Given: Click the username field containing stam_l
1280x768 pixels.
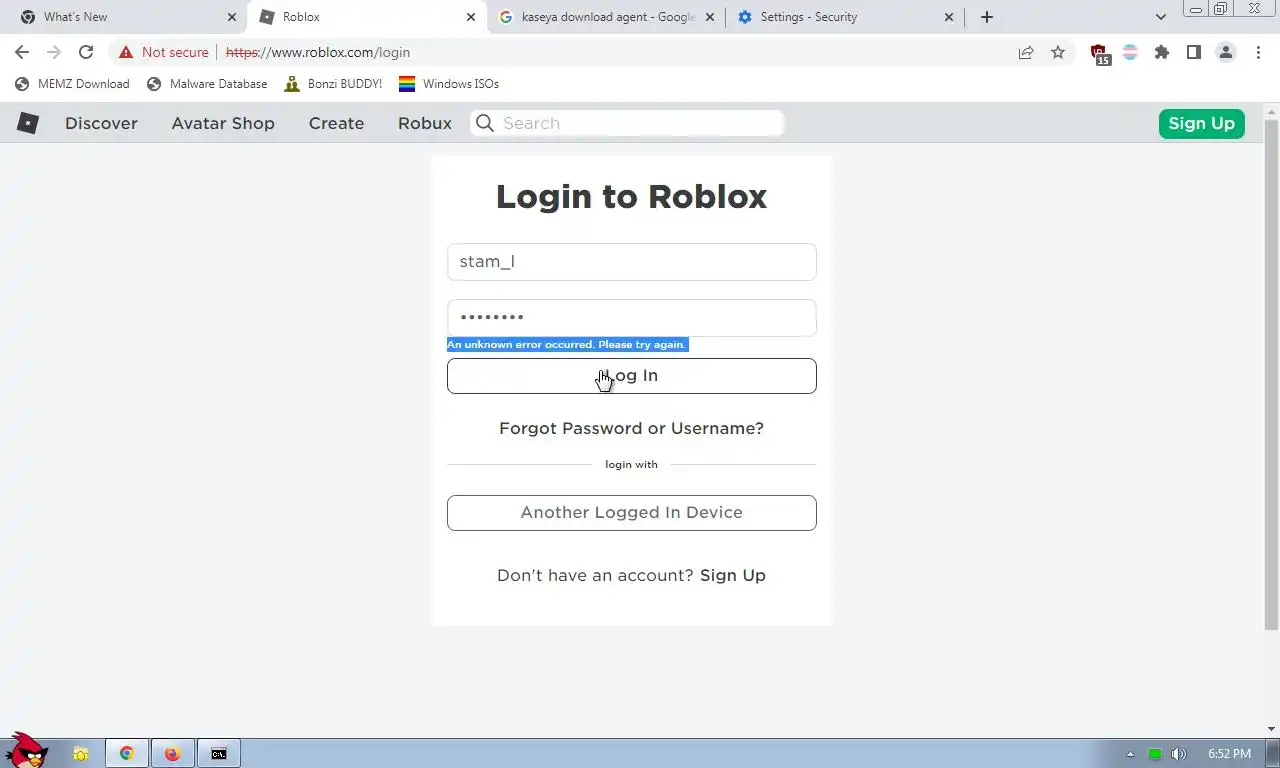Looking at the screenshot, I should pyautogui.click(x=631, y=262).
